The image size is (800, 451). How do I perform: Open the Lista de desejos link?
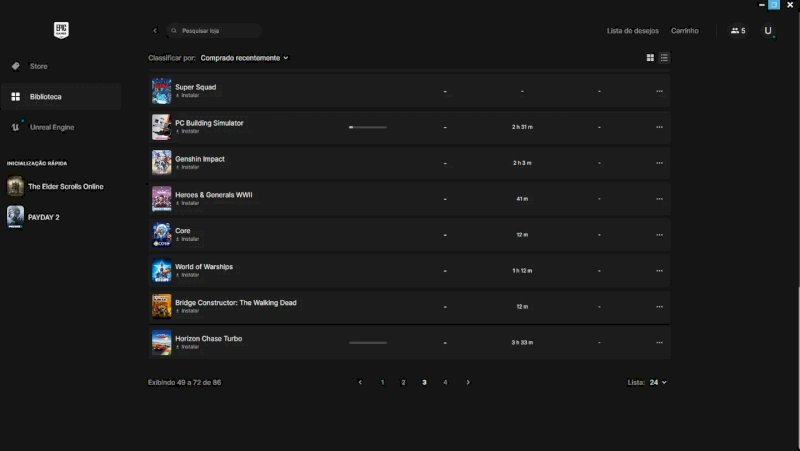[x=632, y=31]
